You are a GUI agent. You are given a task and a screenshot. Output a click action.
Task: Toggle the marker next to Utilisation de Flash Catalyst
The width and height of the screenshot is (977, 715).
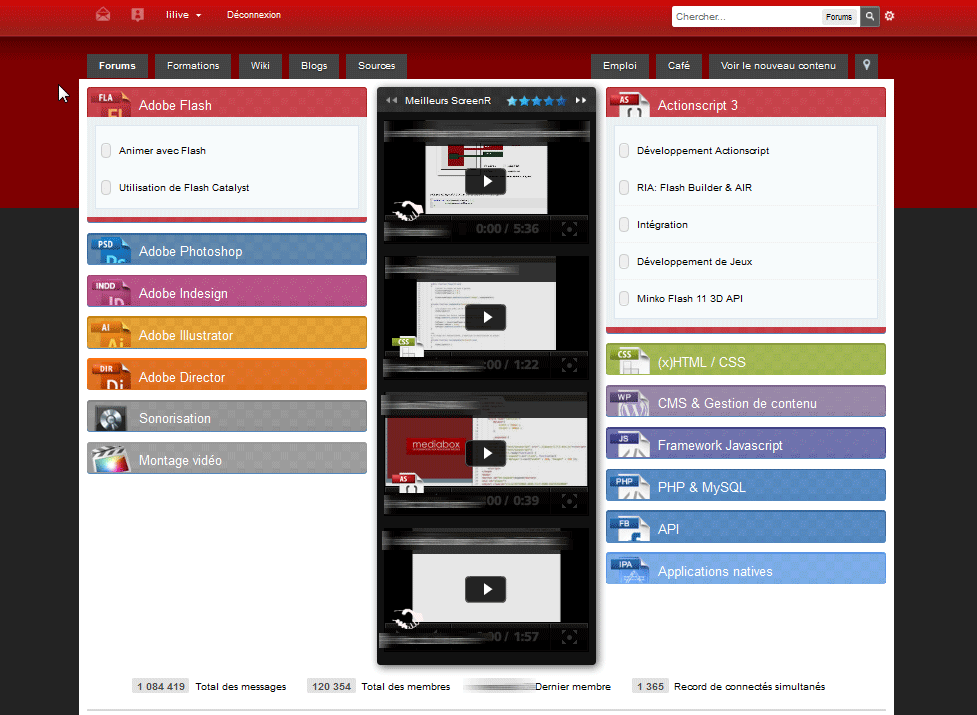point(106,187)
